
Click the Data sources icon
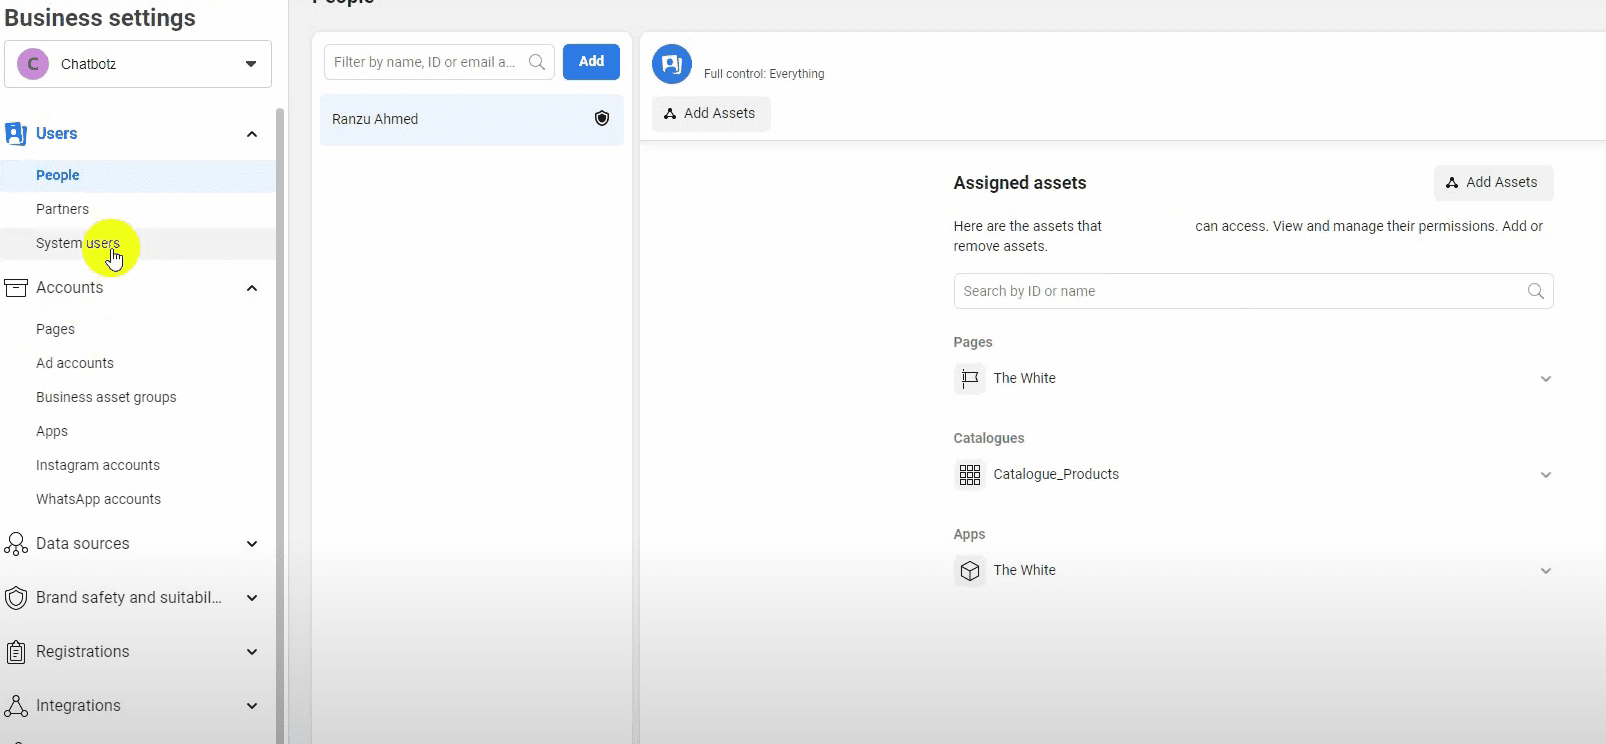16,544
